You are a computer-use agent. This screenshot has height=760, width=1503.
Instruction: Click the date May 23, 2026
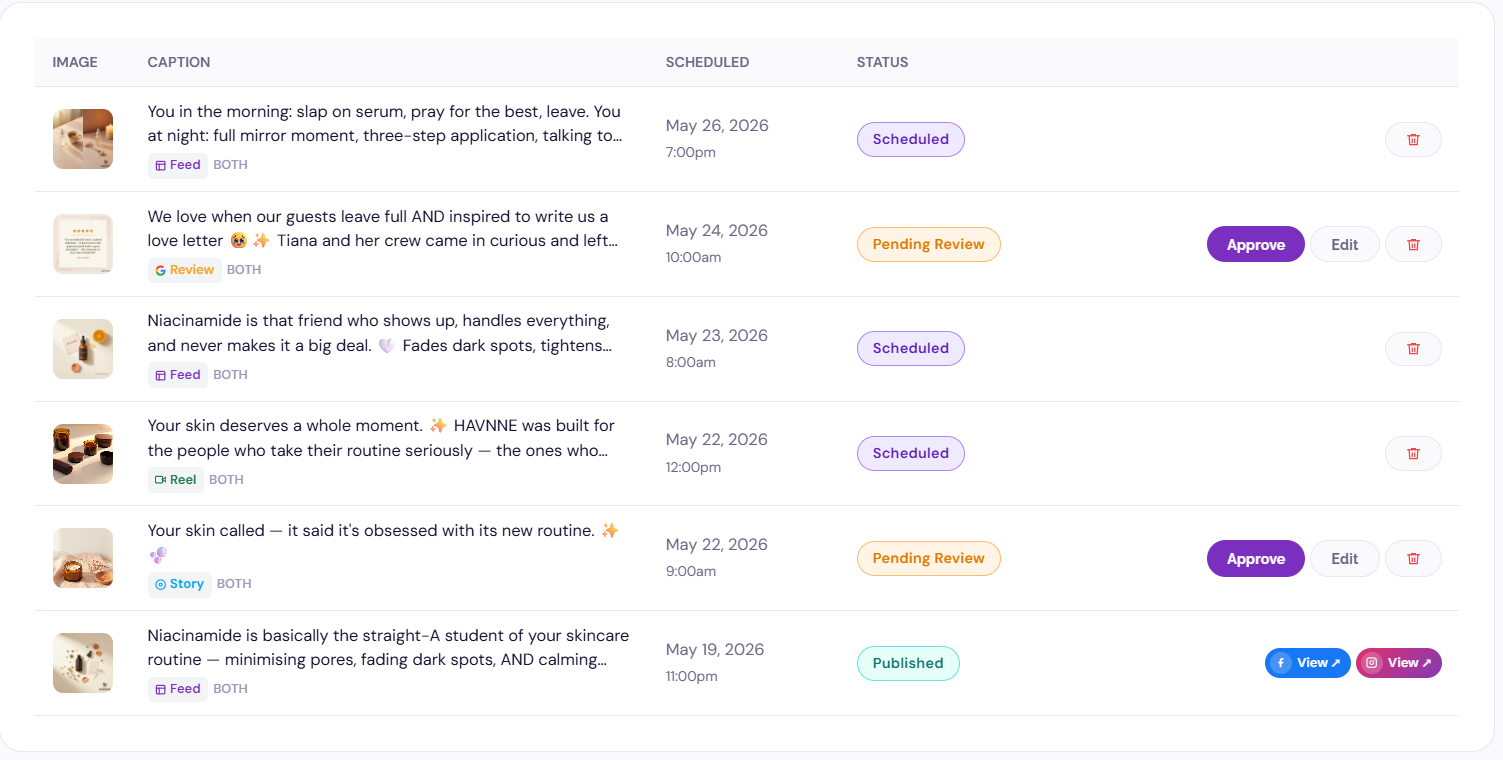point(717,335)
